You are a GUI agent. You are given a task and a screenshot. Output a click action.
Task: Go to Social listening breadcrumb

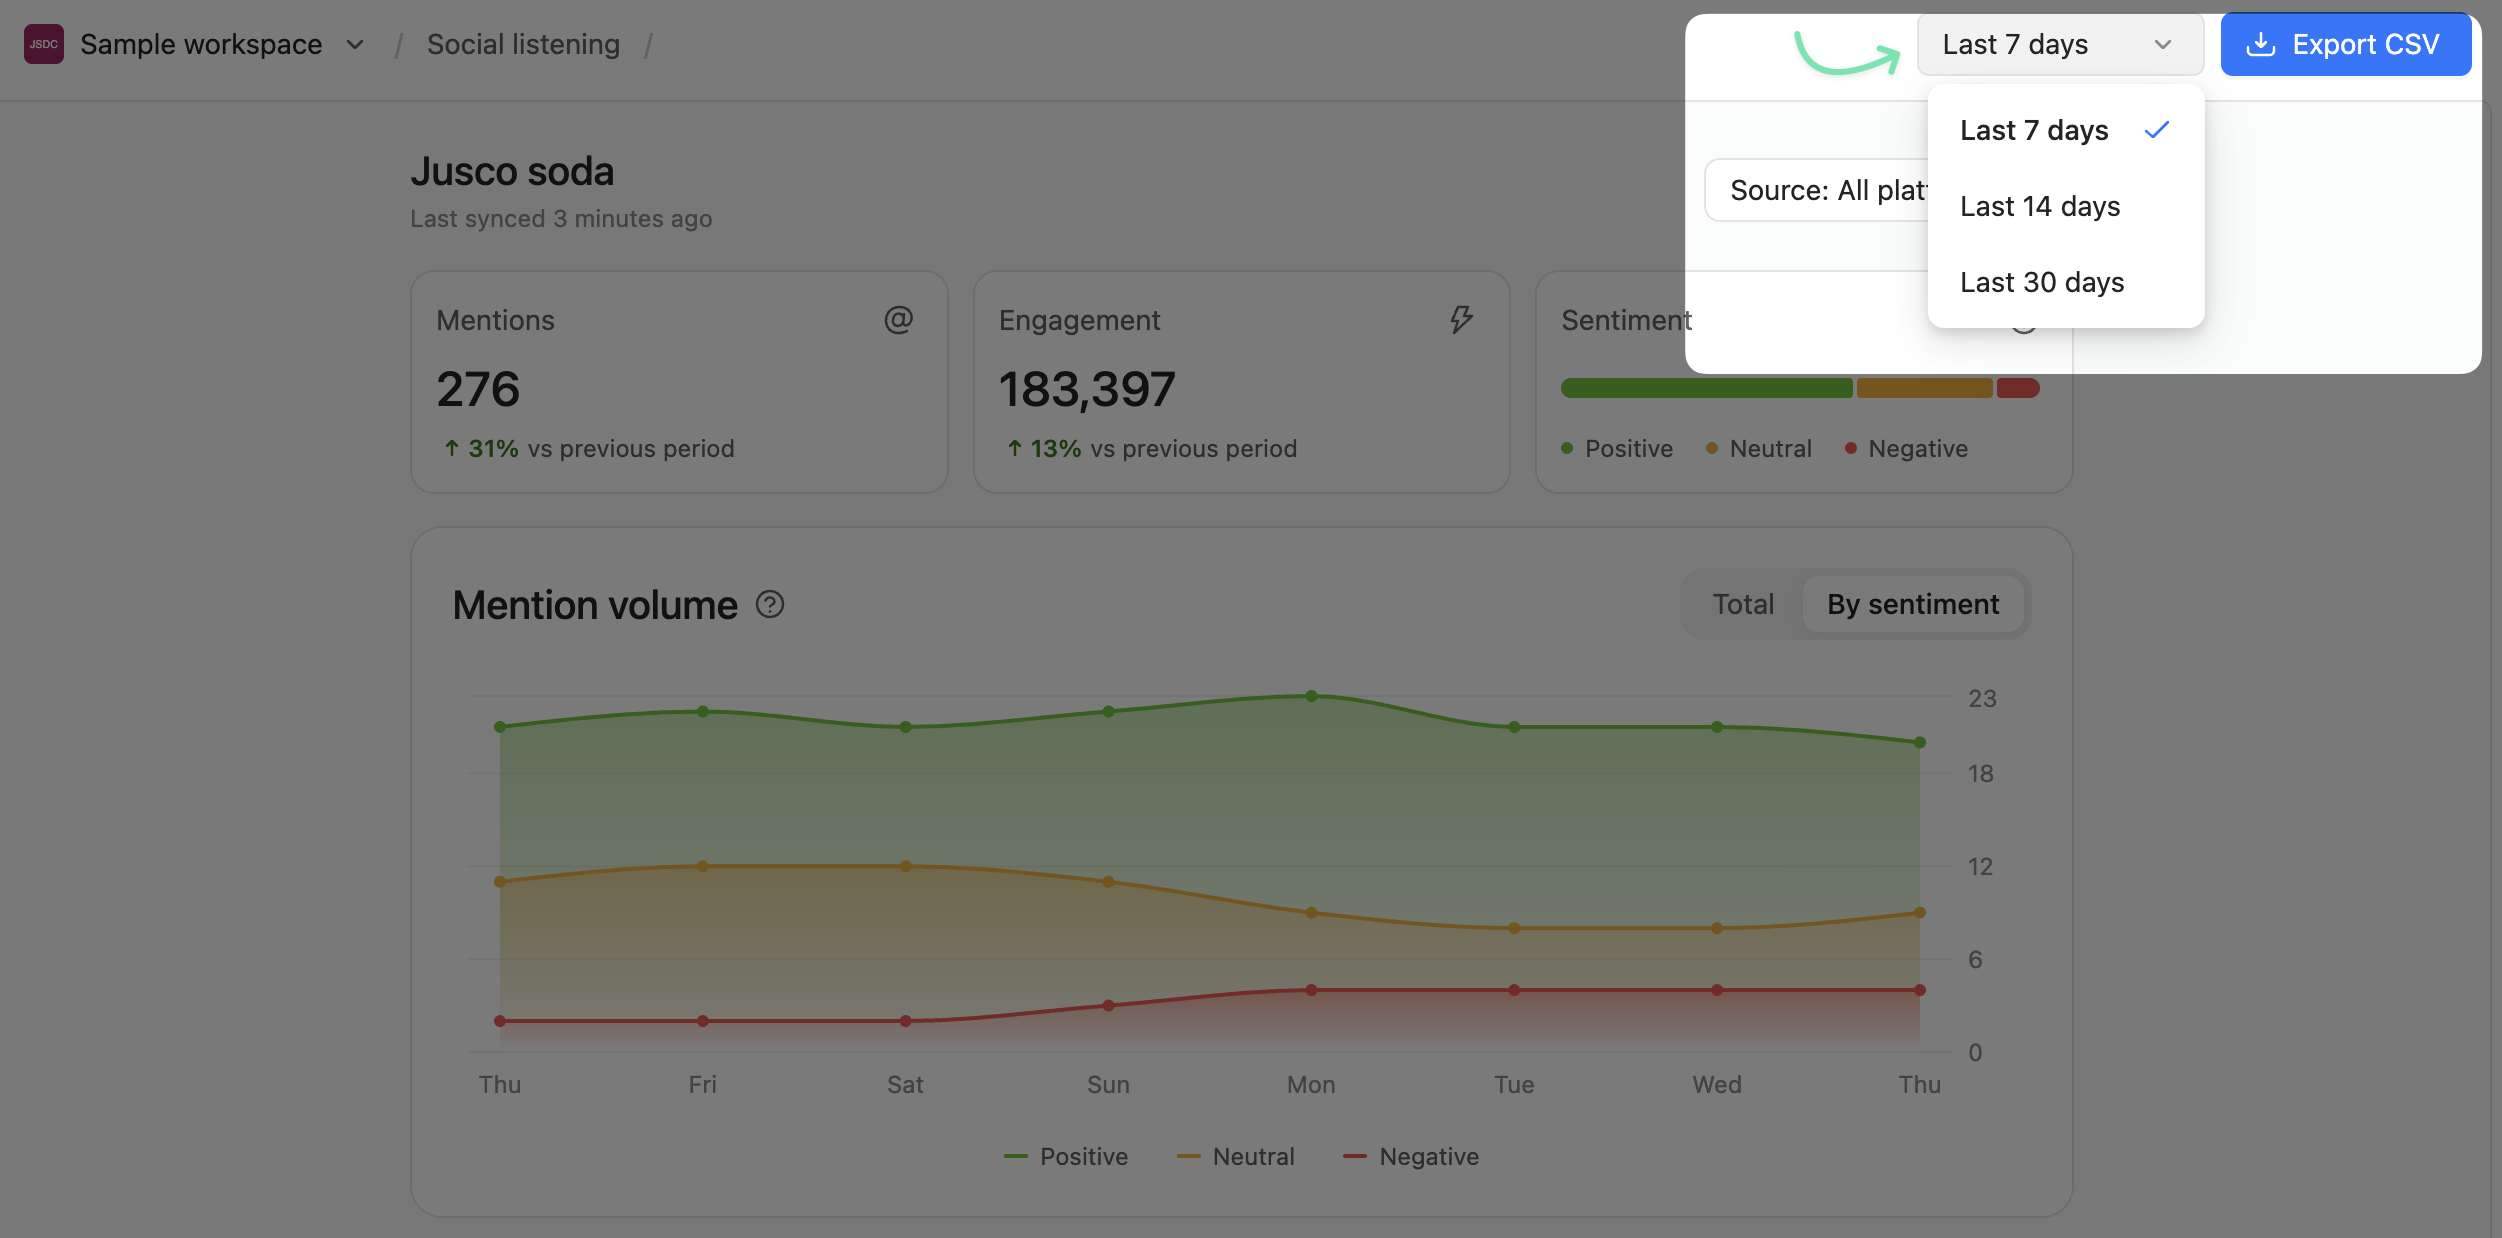click(x=523, y=45)
